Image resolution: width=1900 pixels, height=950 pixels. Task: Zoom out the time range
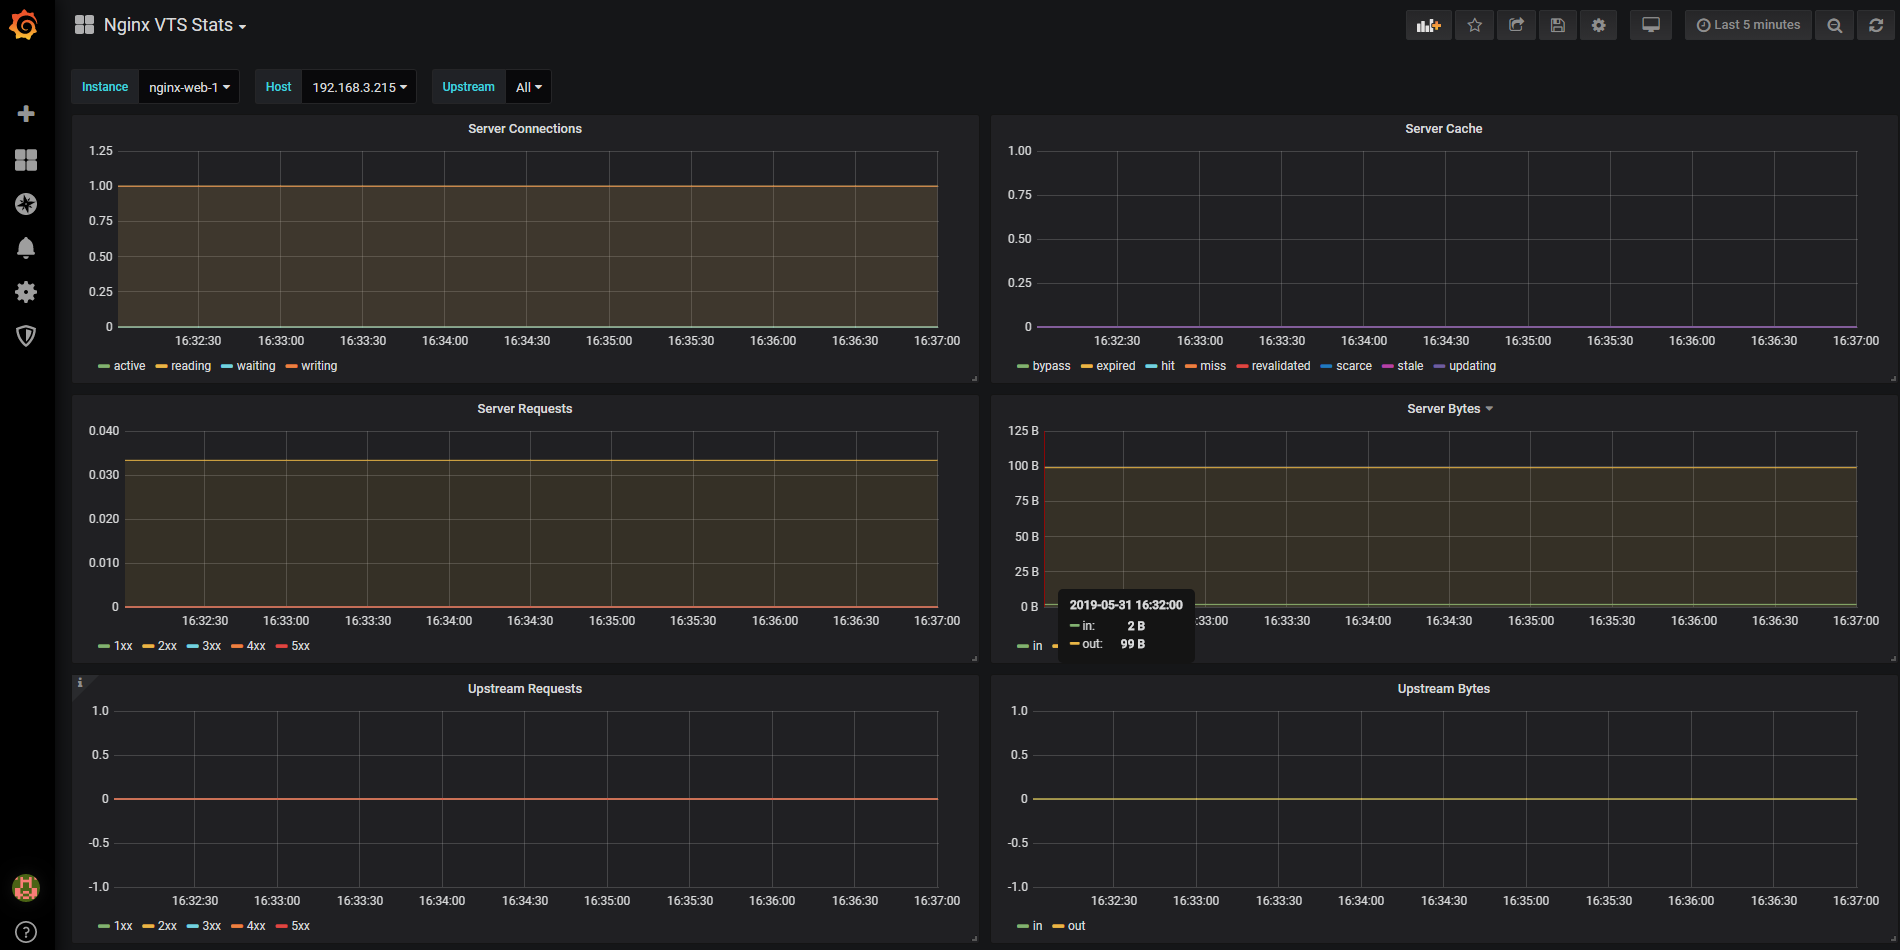pyautogui.click(x=1834, y=25)
